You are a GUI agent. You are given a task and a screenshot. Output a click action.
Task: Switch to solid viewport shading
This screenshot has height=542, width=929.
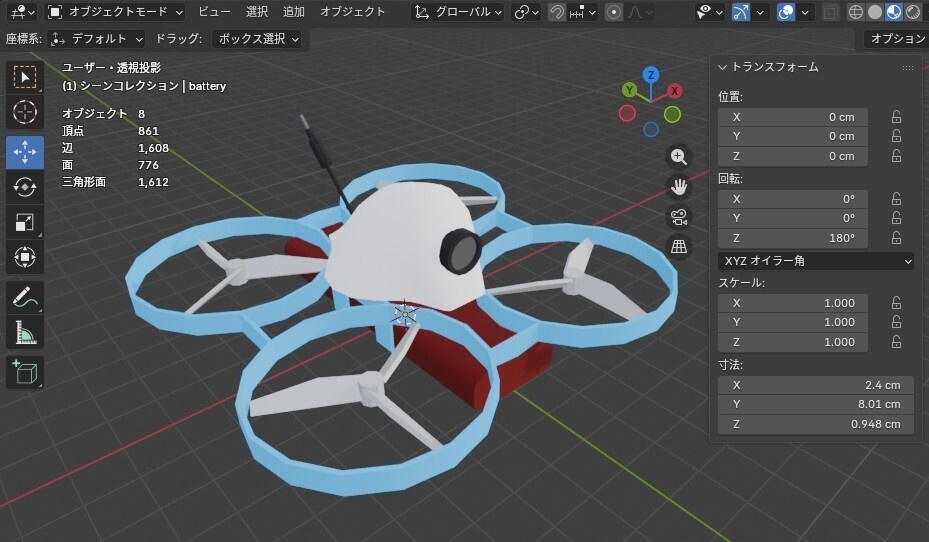point(874,12)
